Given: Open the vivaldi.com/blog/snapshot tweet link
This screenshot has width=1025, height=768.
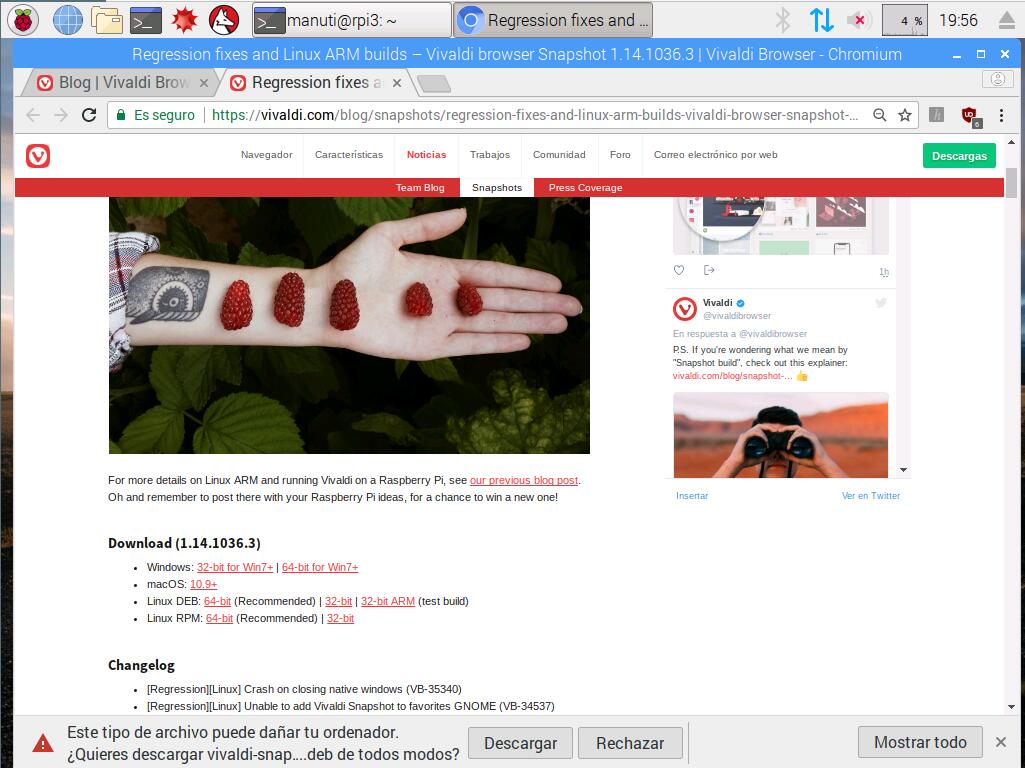Looking at the screenshot, I should click(732, 376).
